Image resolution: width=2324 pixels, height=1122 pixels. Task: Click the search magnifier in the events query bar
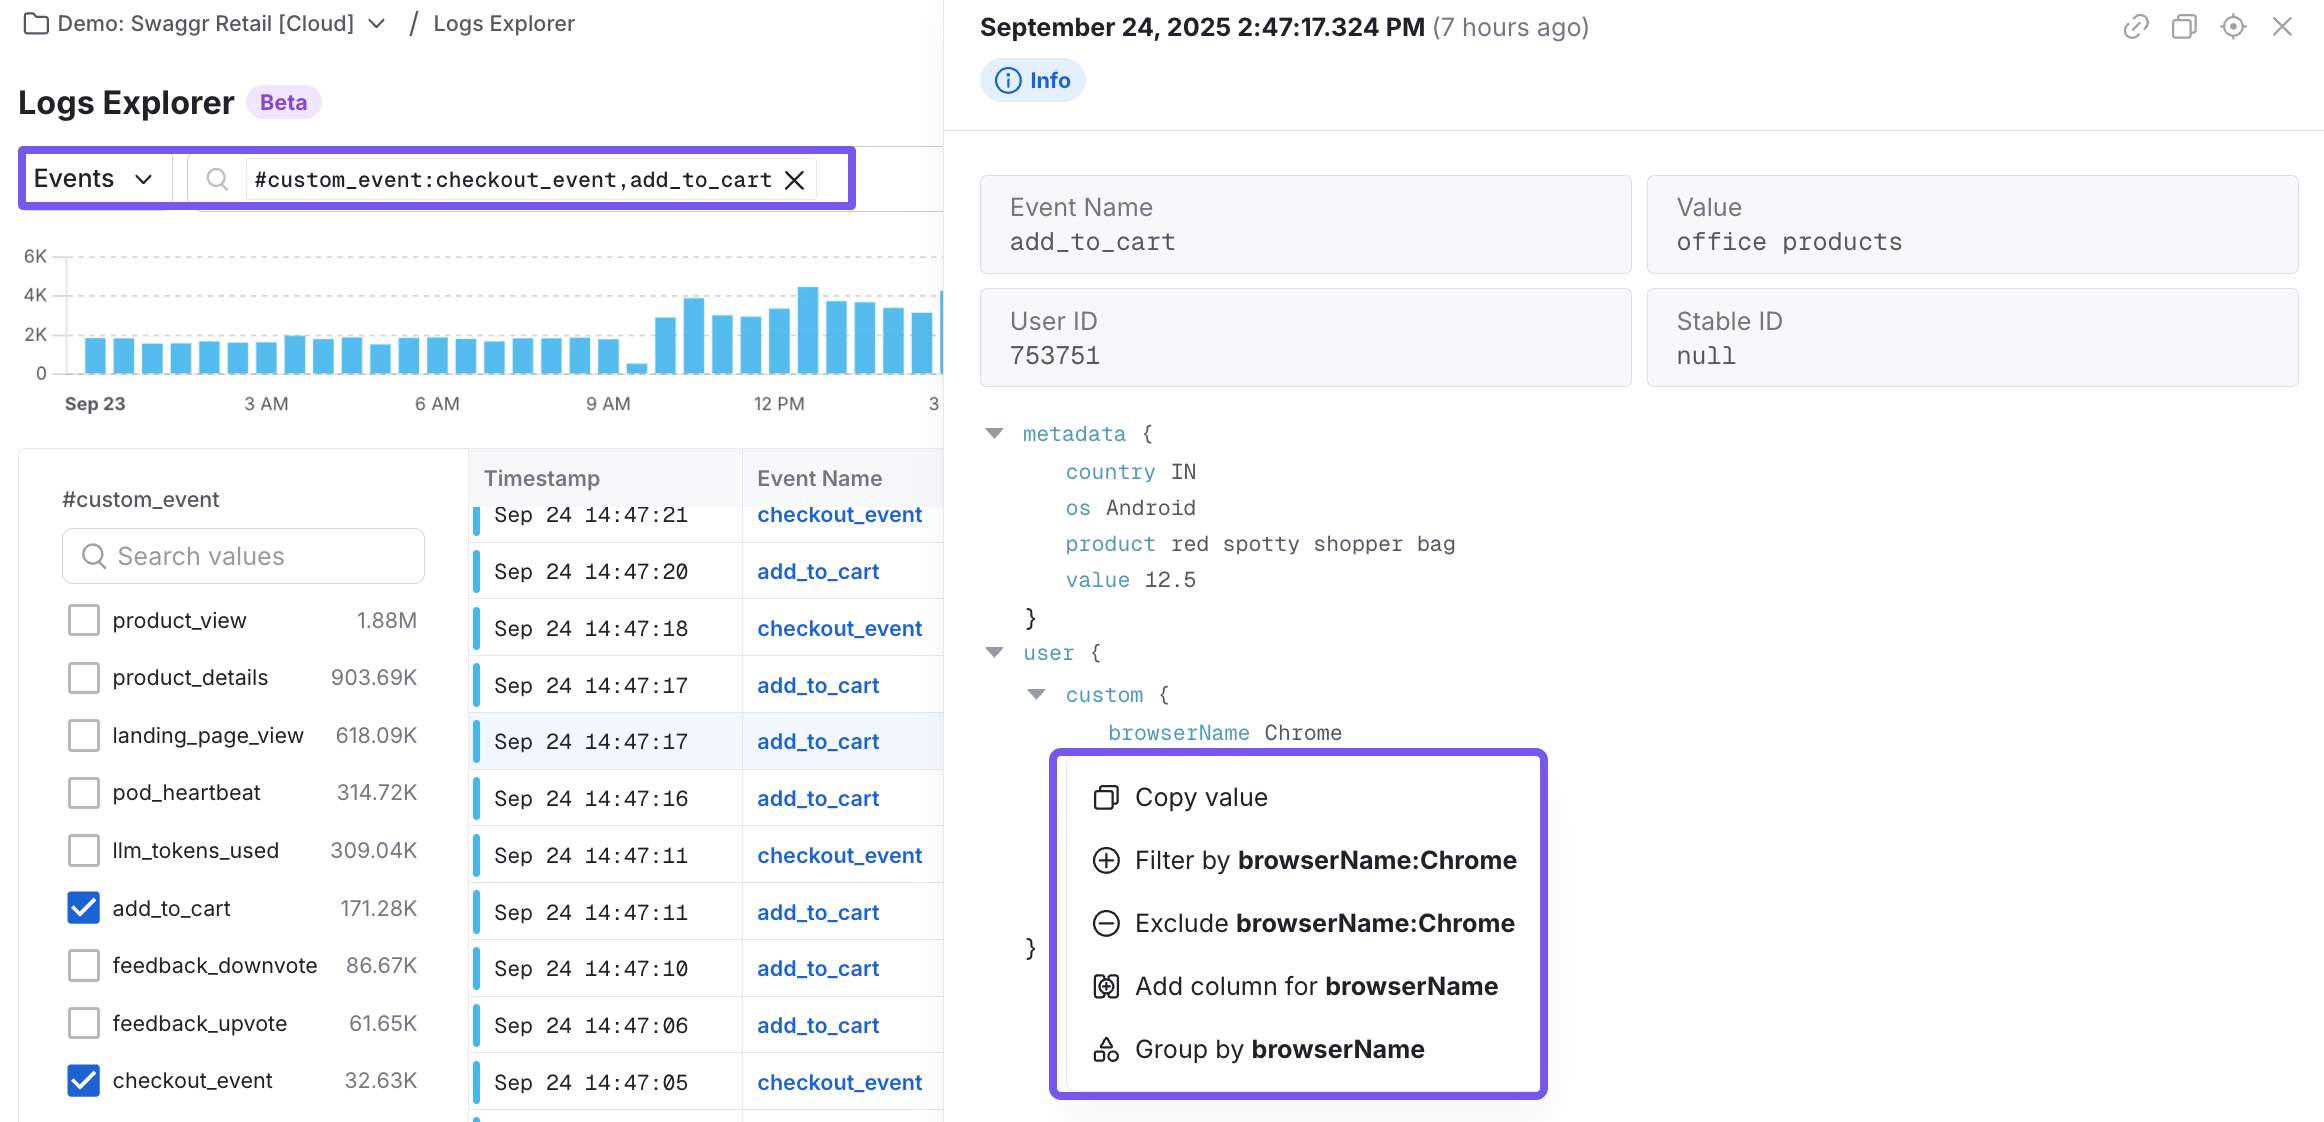(x=217, y=179)
